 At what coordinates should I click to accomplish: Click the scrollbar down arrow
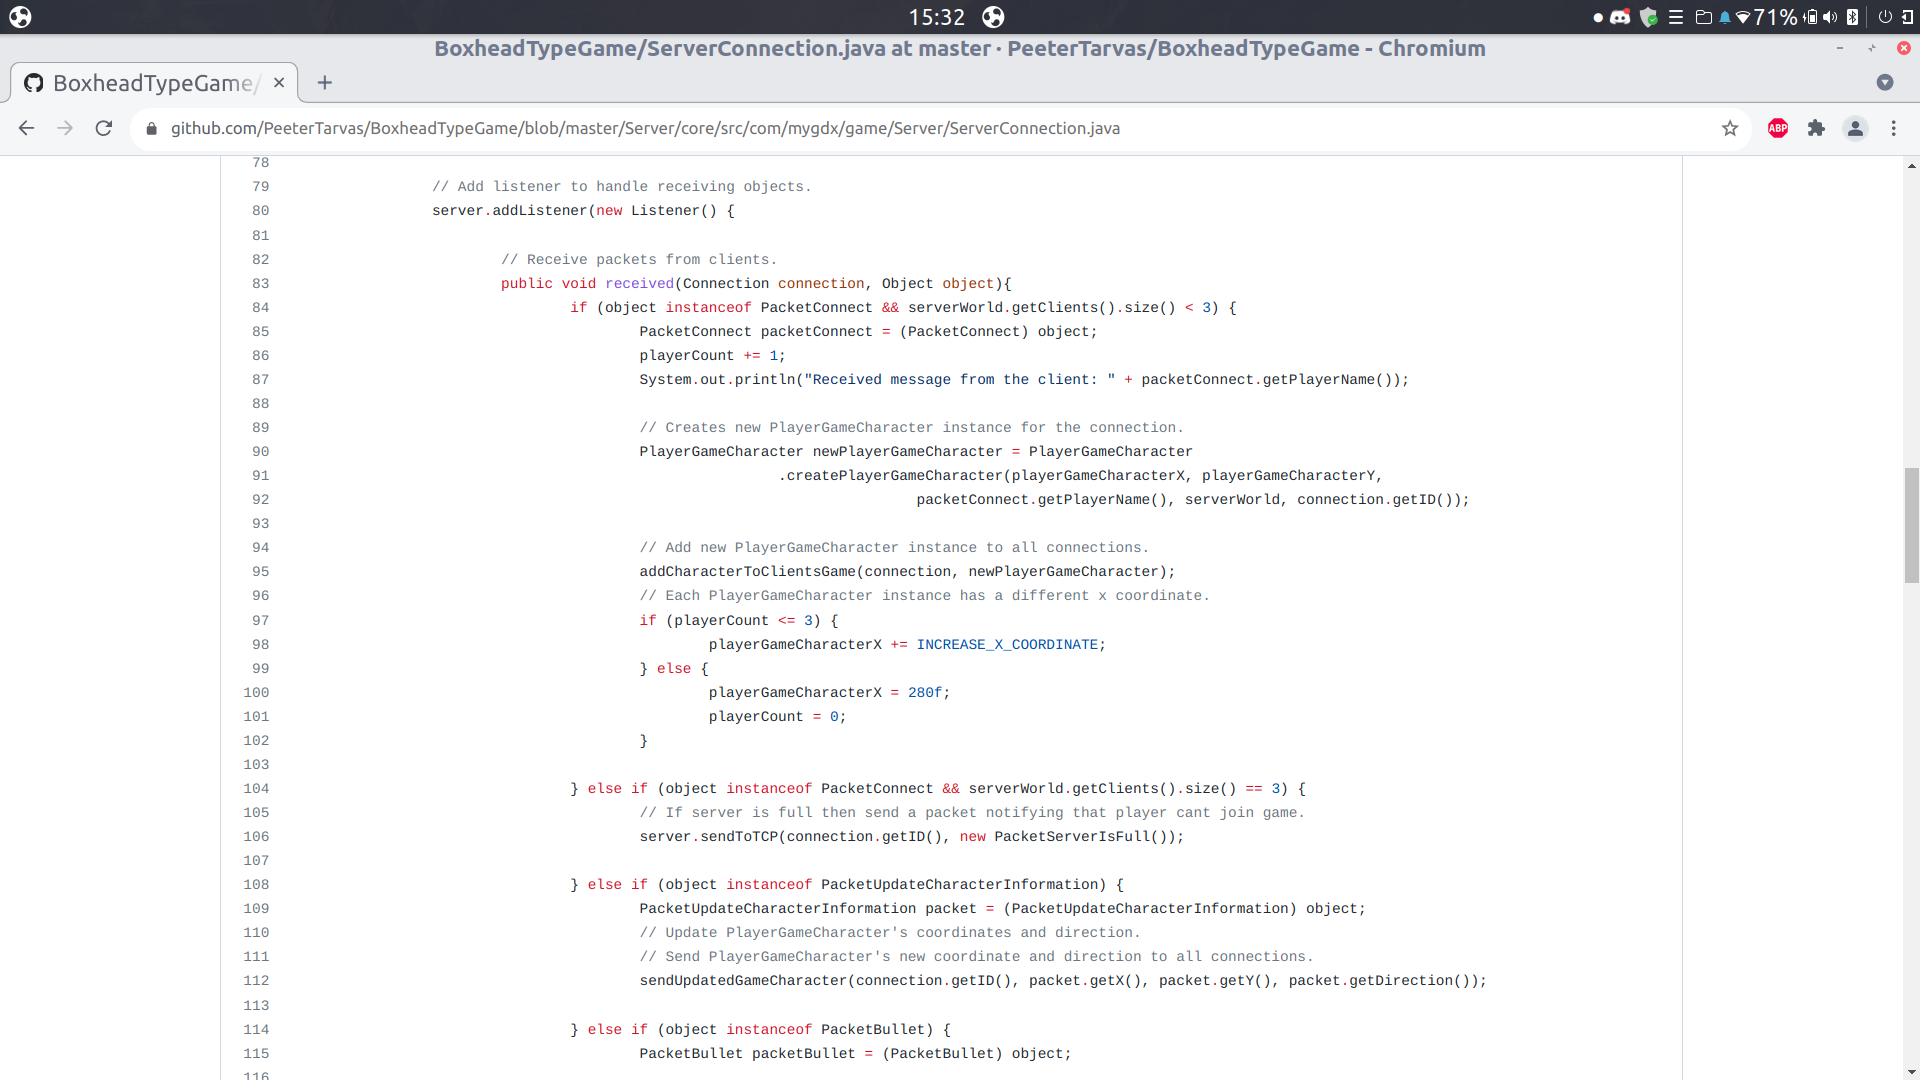pyautogui.click(x=1911, y=1072)
